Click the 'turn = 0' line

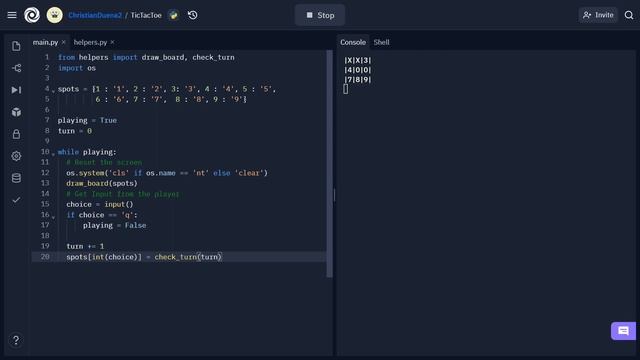tap(75, 131)
